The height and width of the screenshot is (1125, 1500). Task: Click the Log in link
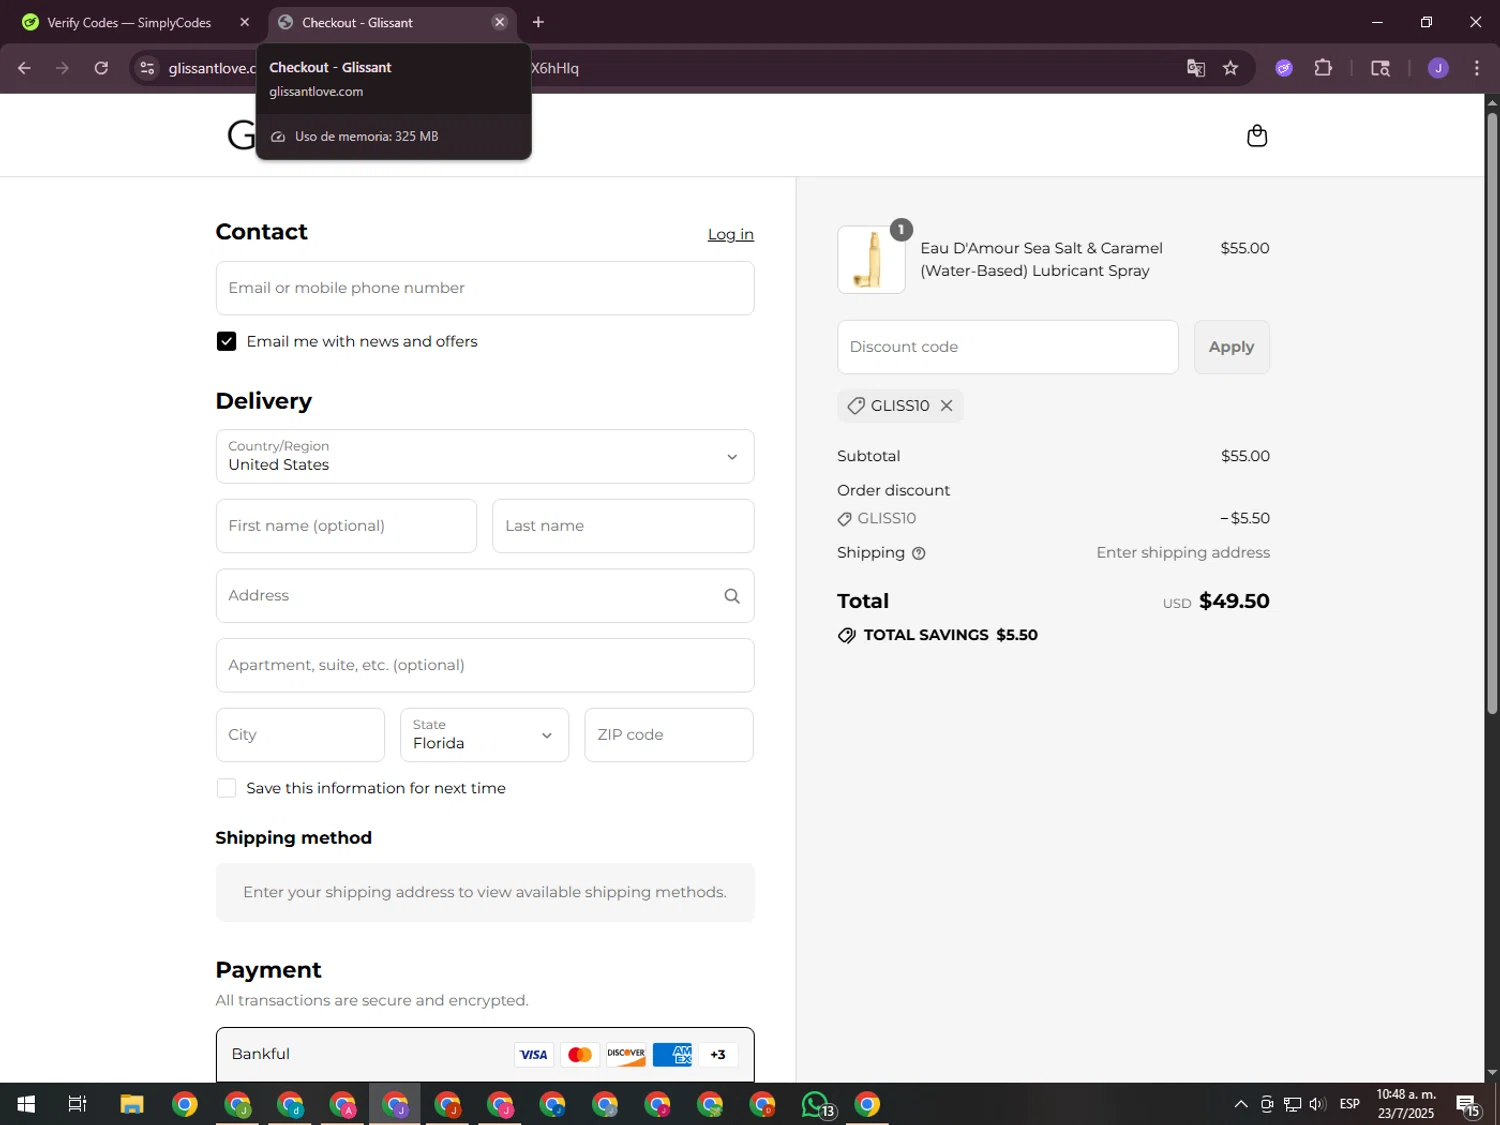click(x=731, y=234)
